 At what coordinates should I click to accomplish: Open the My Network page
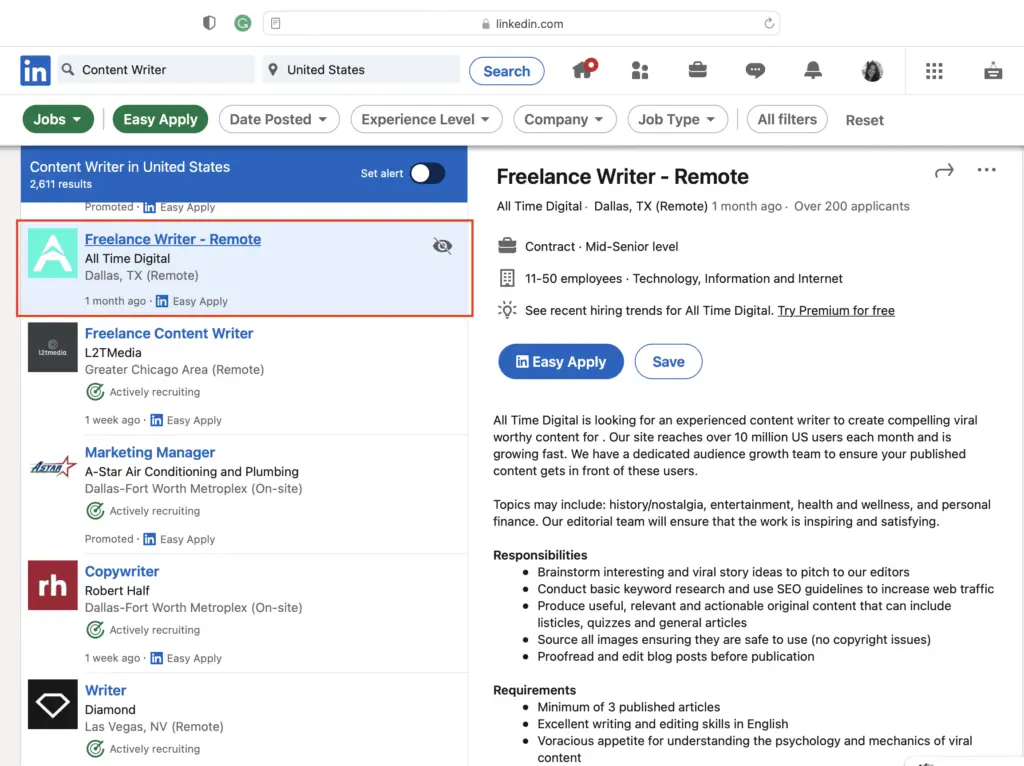(641, 70)
